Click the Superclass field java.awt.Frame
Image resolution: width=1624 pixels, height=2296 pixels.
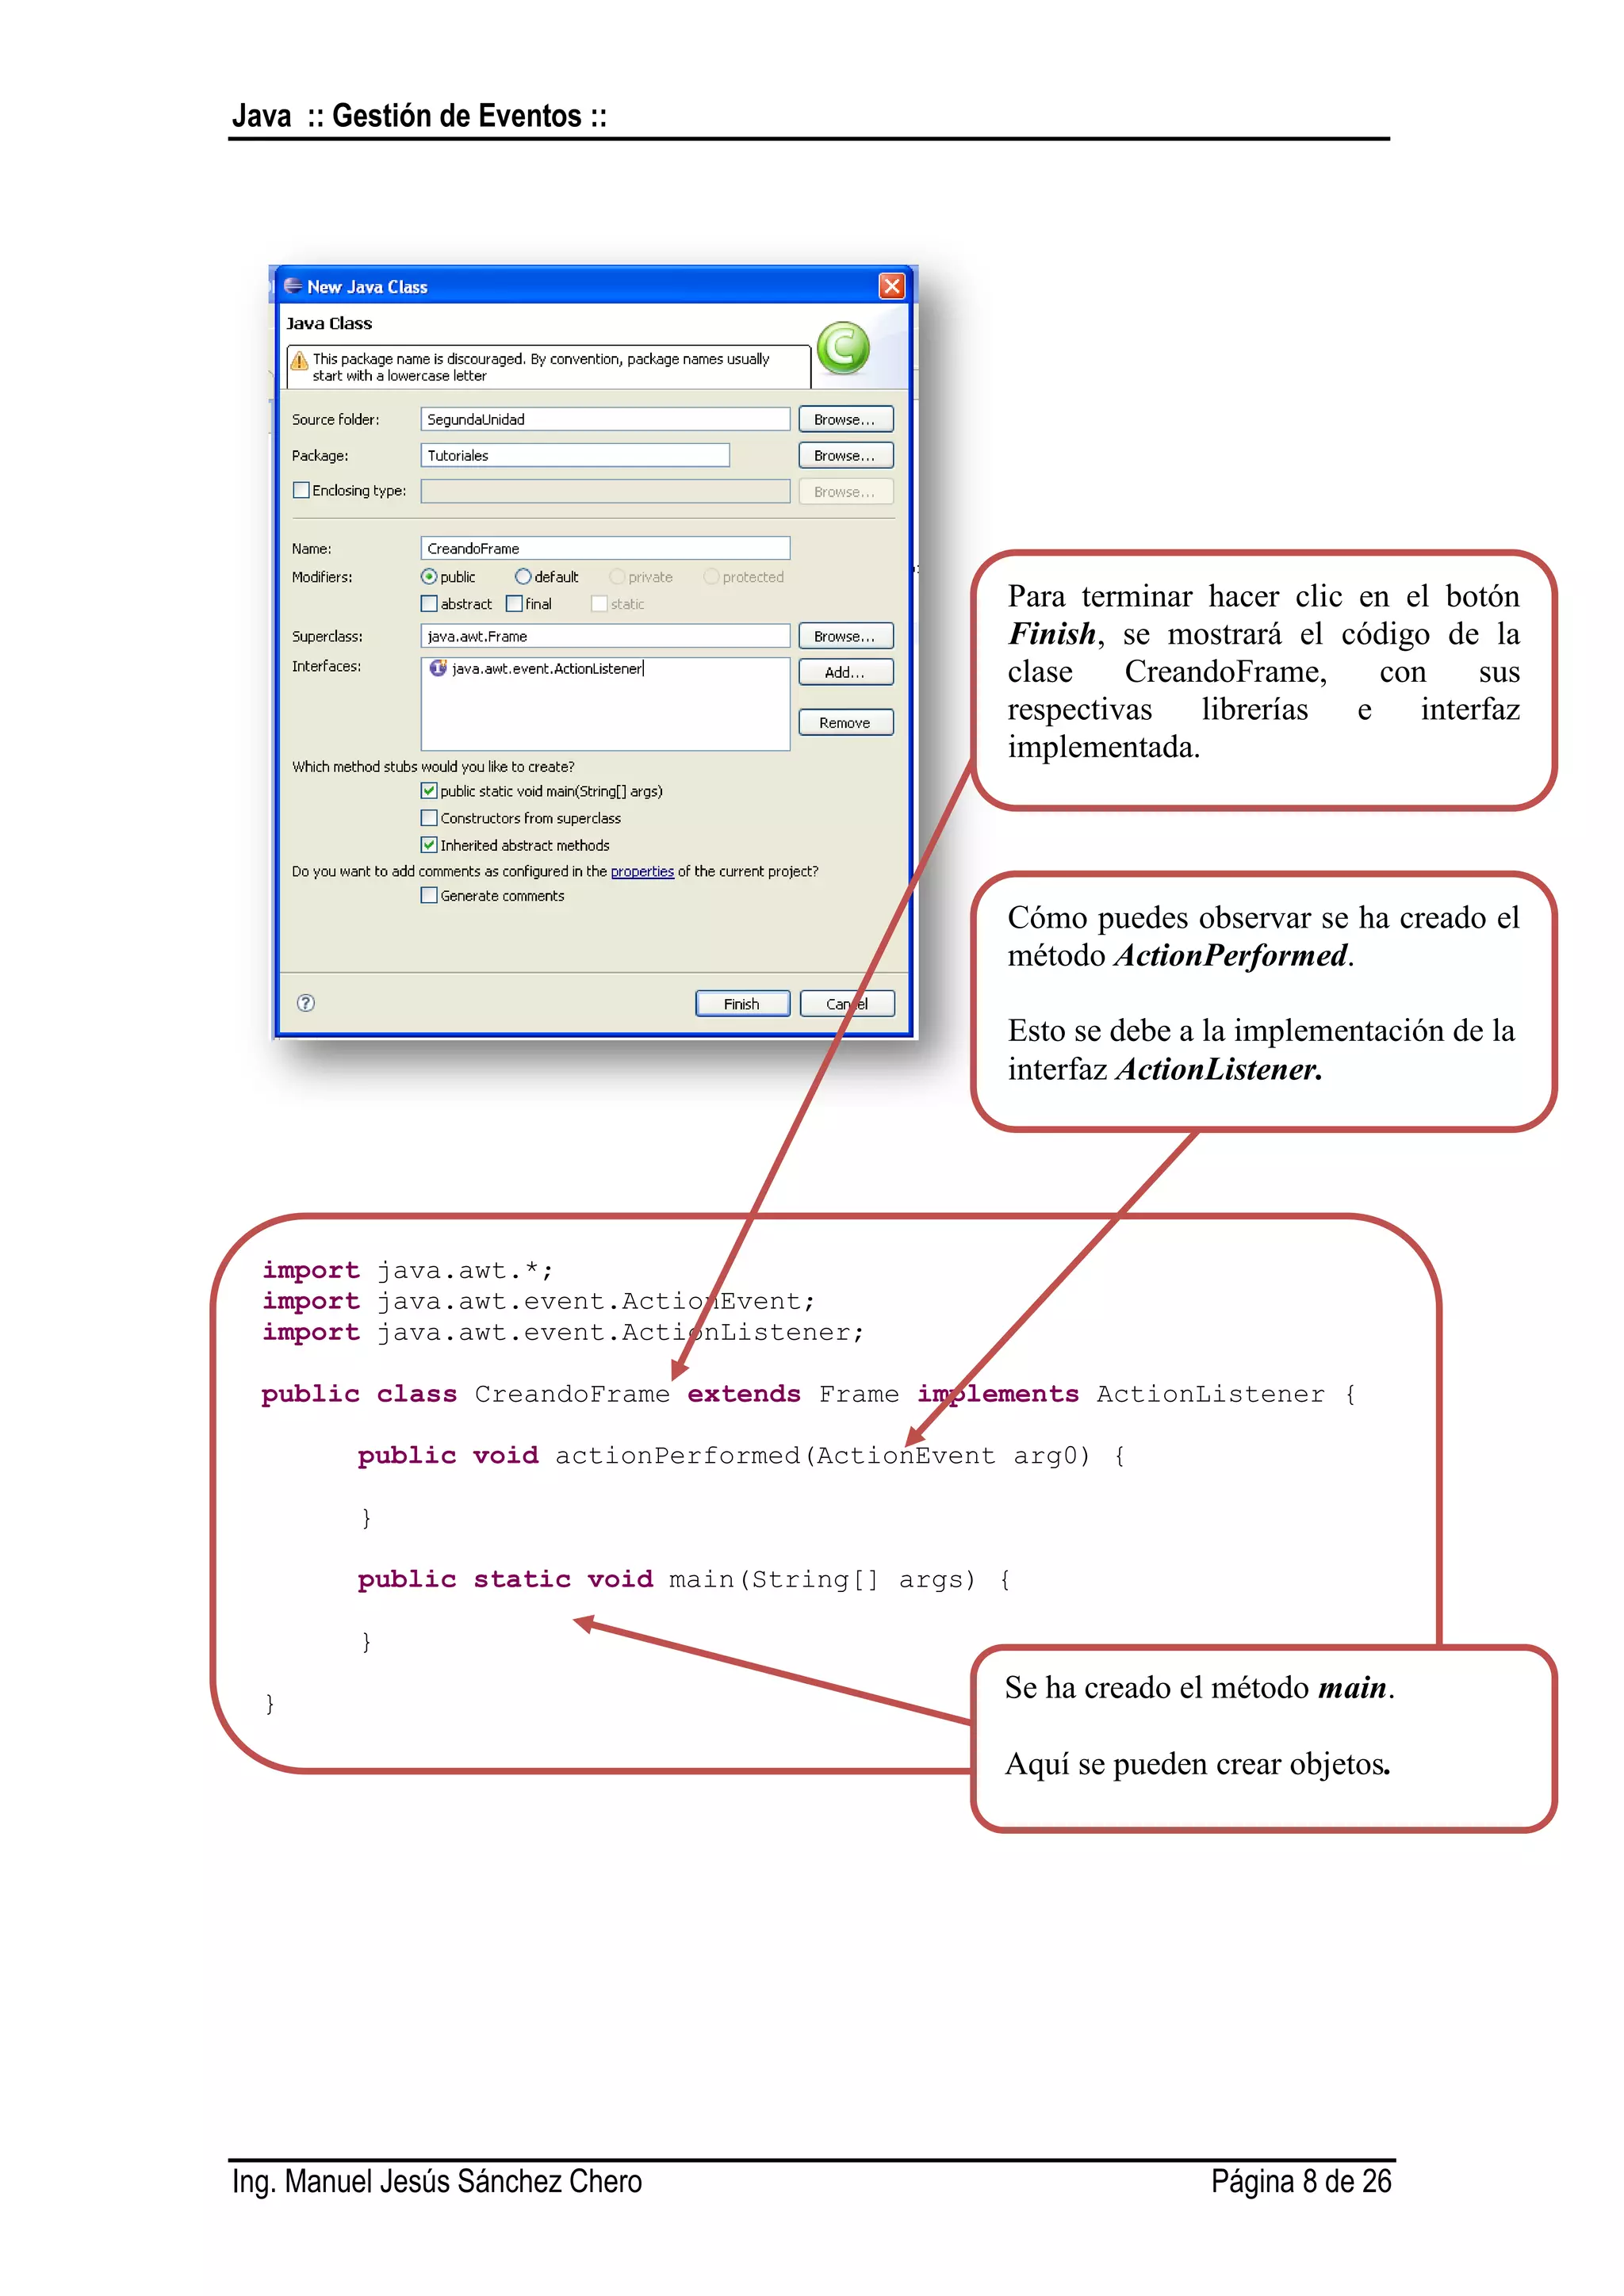605,636
